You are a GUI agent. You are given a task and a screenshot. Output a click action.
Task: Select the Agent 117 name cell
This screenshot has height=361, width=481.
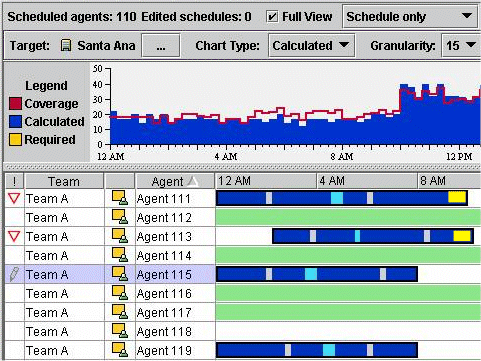(175, 313)
